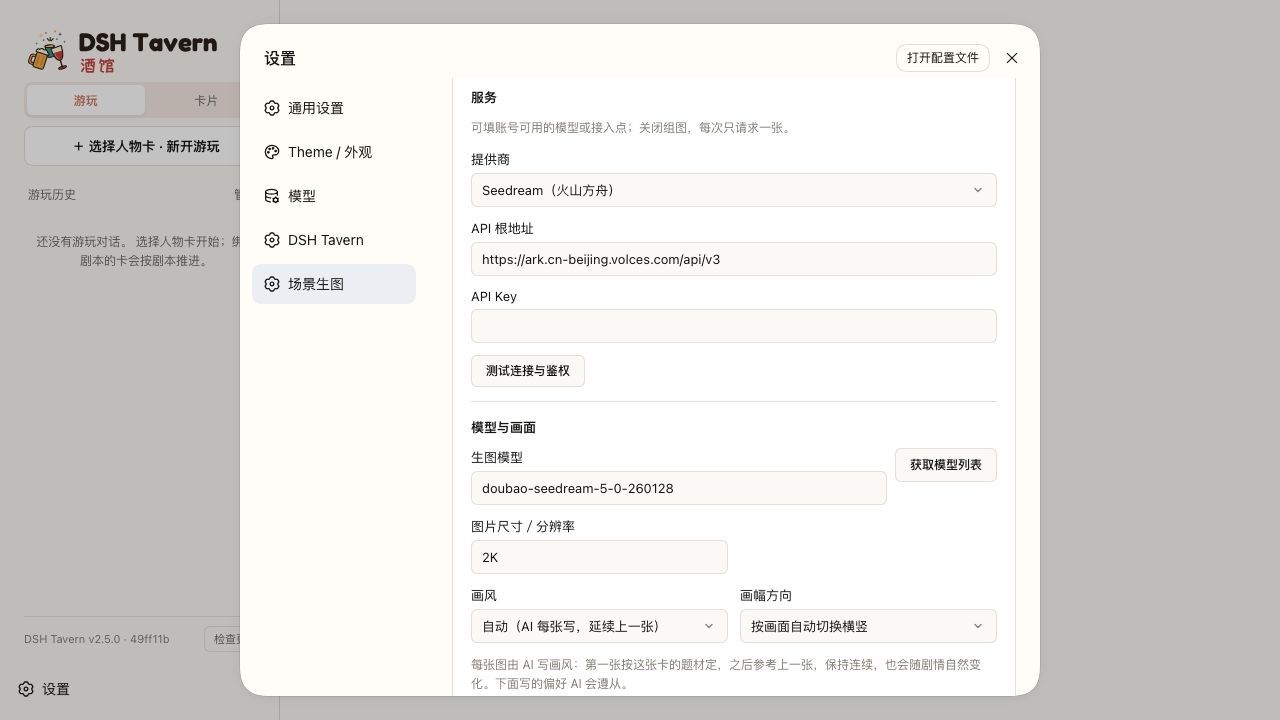This screenshot has width=1280, height=720.
Task: Open the 画幅方向 orientation dropdown
Action: pyautogui.click(x=868, y=626)
